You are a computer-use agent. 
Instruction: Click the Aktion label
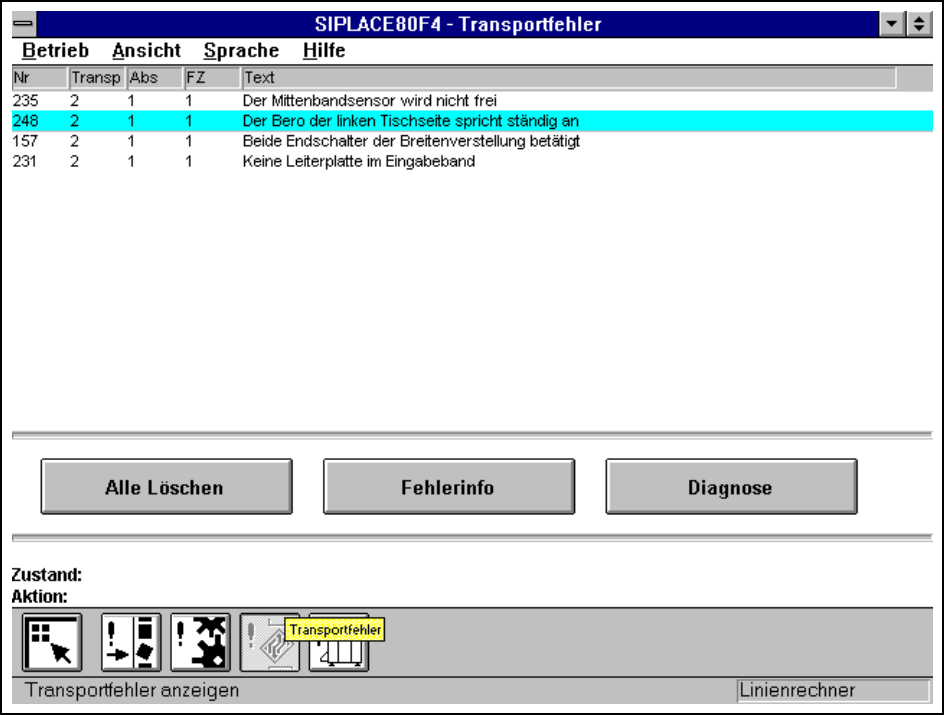(x=40, y=596)
